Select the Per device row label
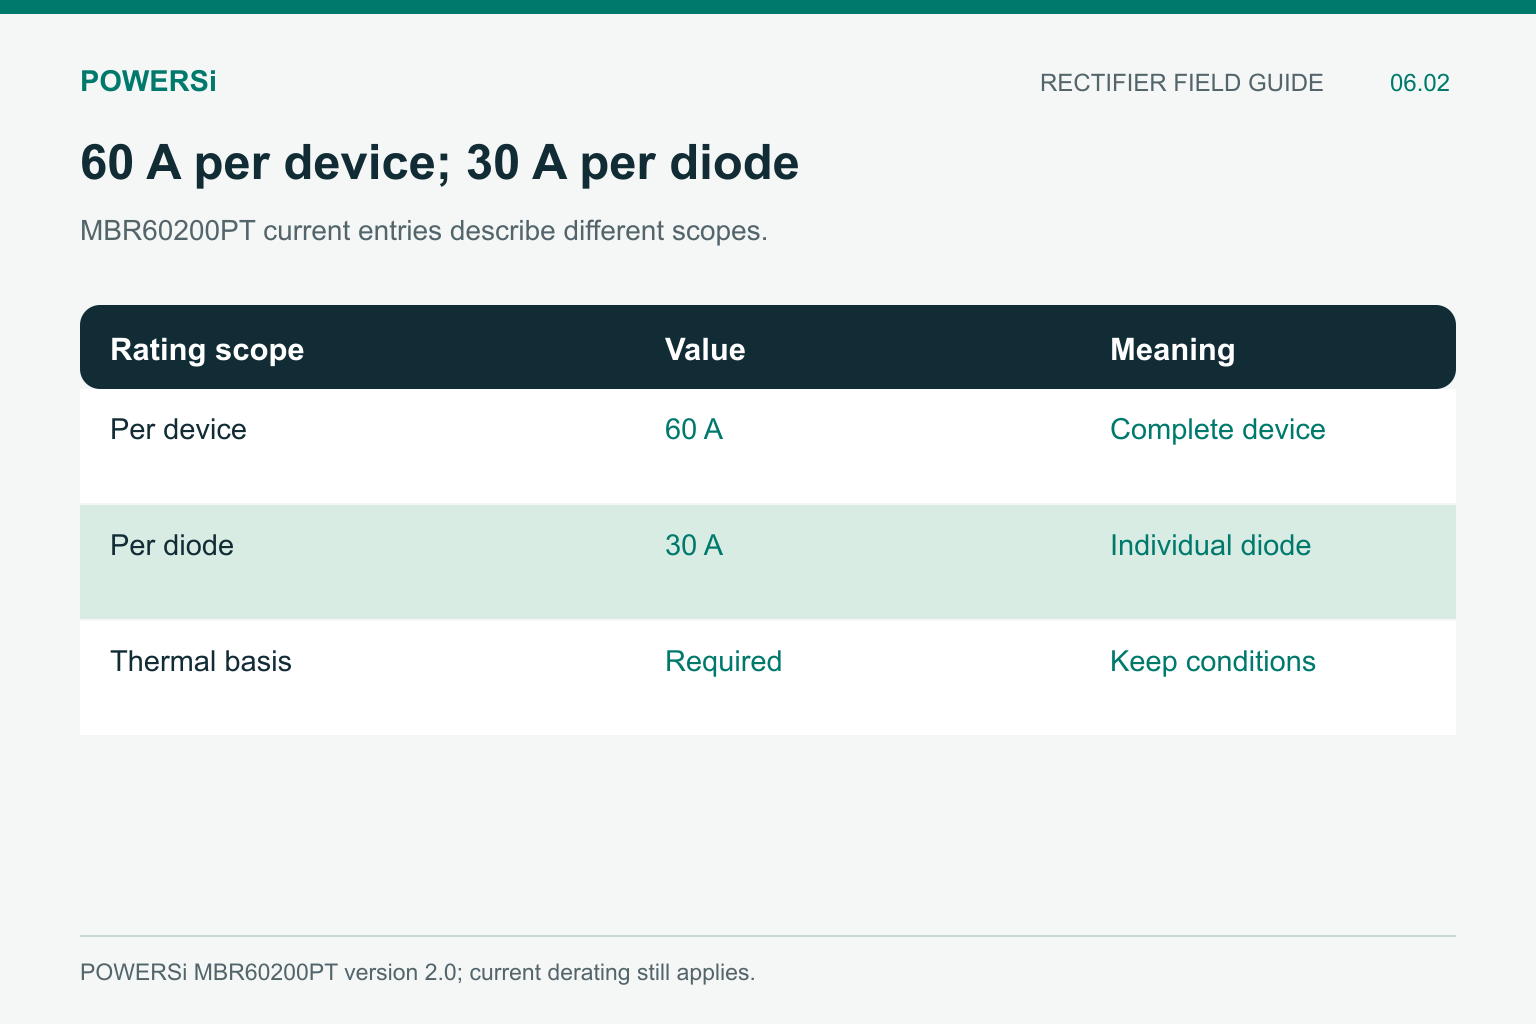The image size is (1536, 1024). [x=178, y=429]
